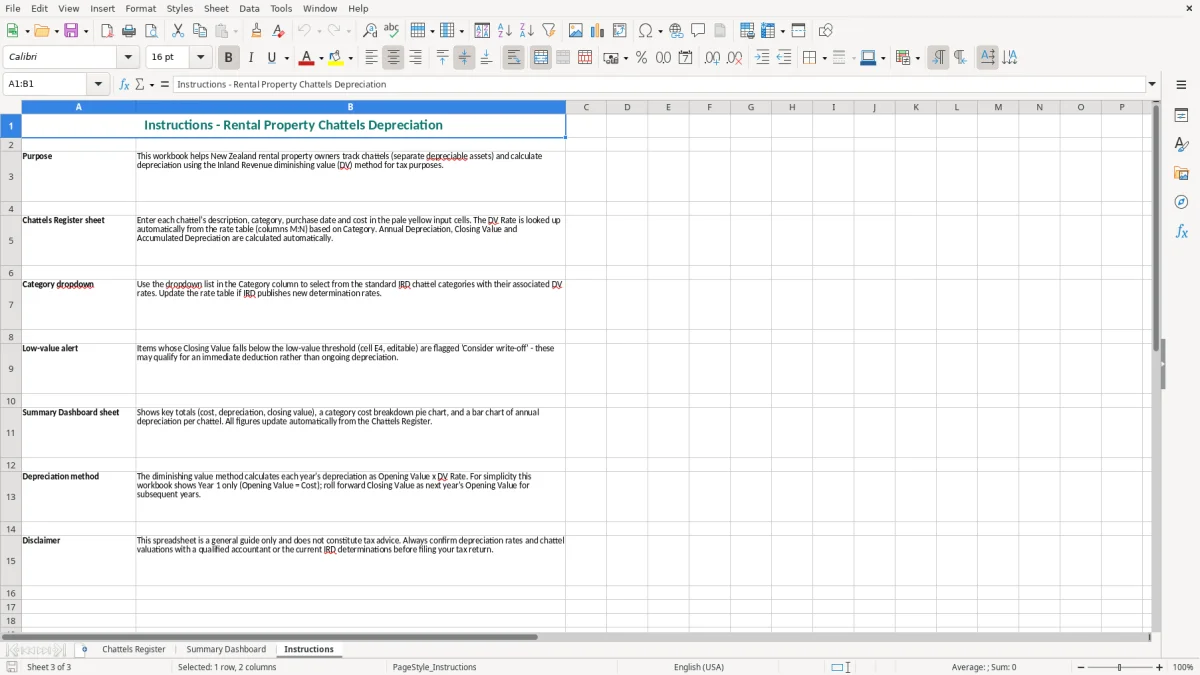1200x675 pixels.
Task: Open Function Wizard fx button
Action: pos(124,84)
